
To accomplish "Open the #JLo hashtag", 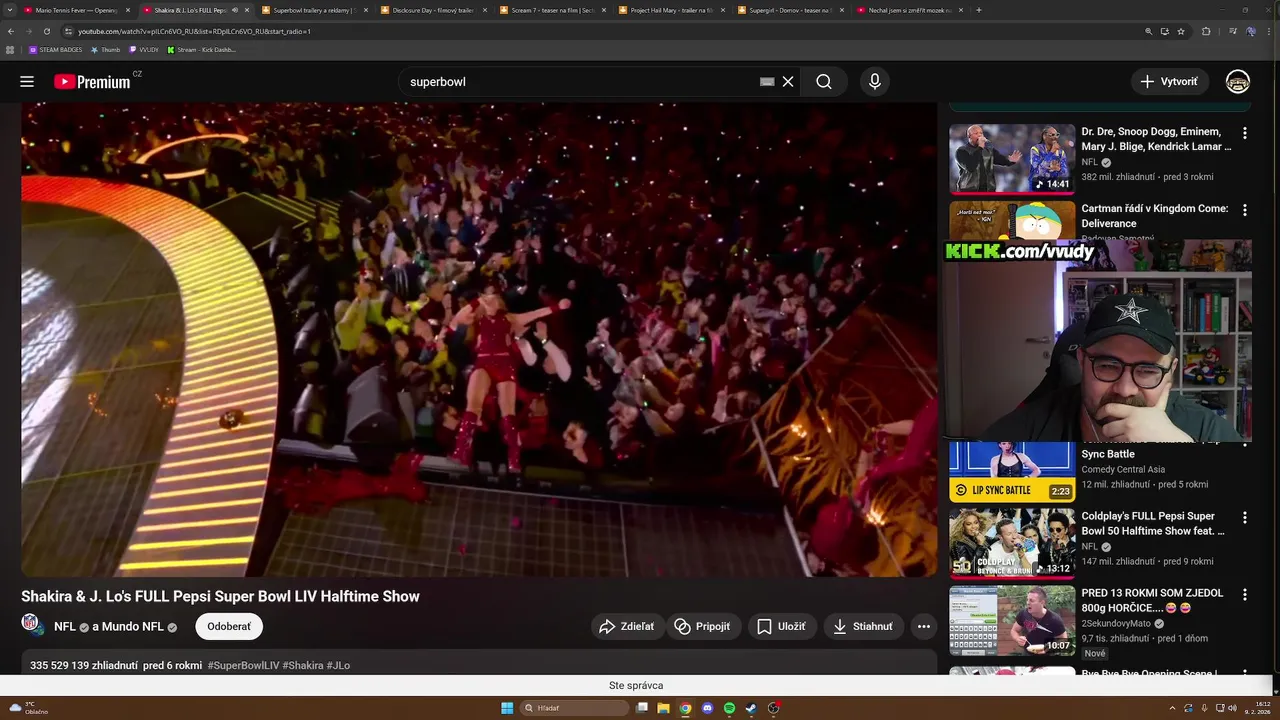I will coord(338,665).
